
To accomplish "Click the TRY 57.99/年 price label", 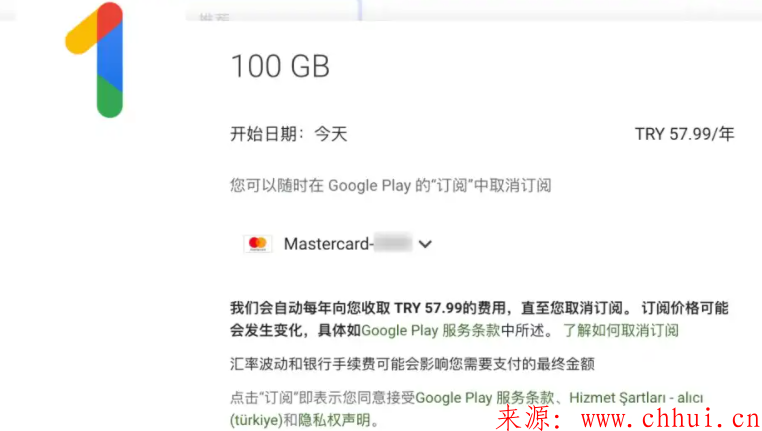I will point(684,134).
